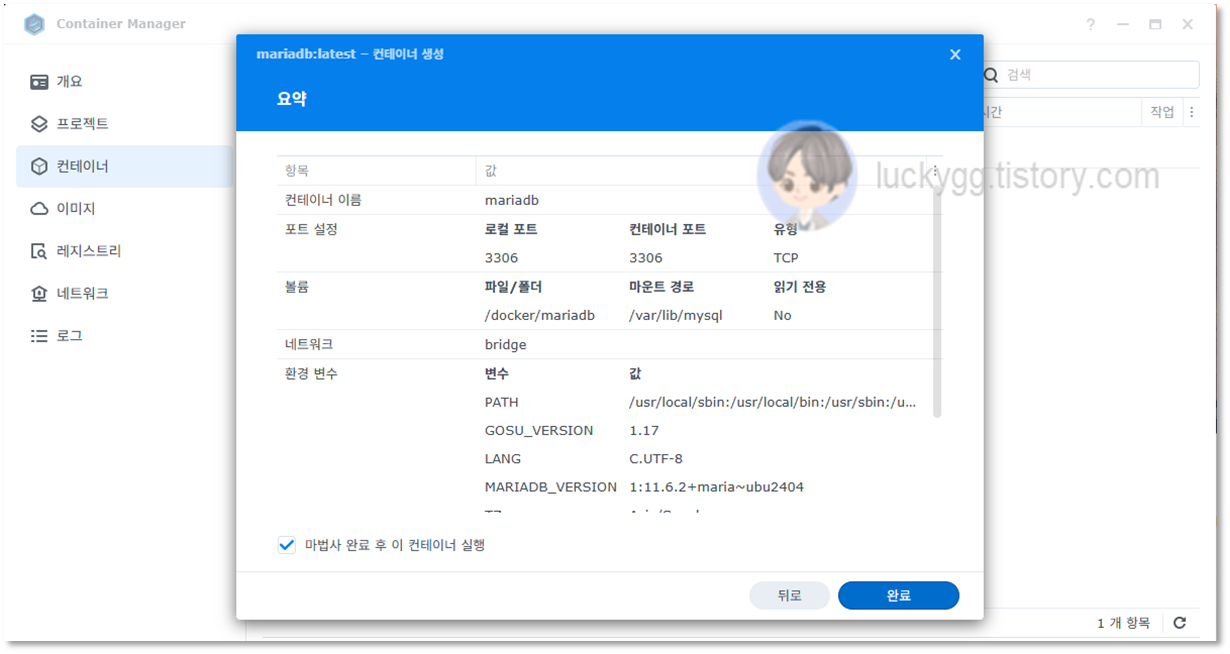Click the 1 개 항목 item count

(x=1123, y=623)
